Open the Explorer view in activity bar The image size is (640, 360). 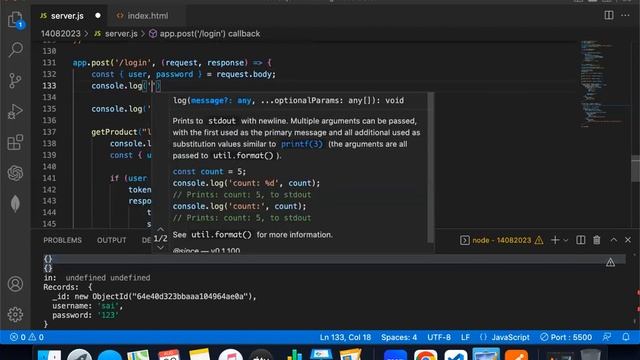click(16, 20)
